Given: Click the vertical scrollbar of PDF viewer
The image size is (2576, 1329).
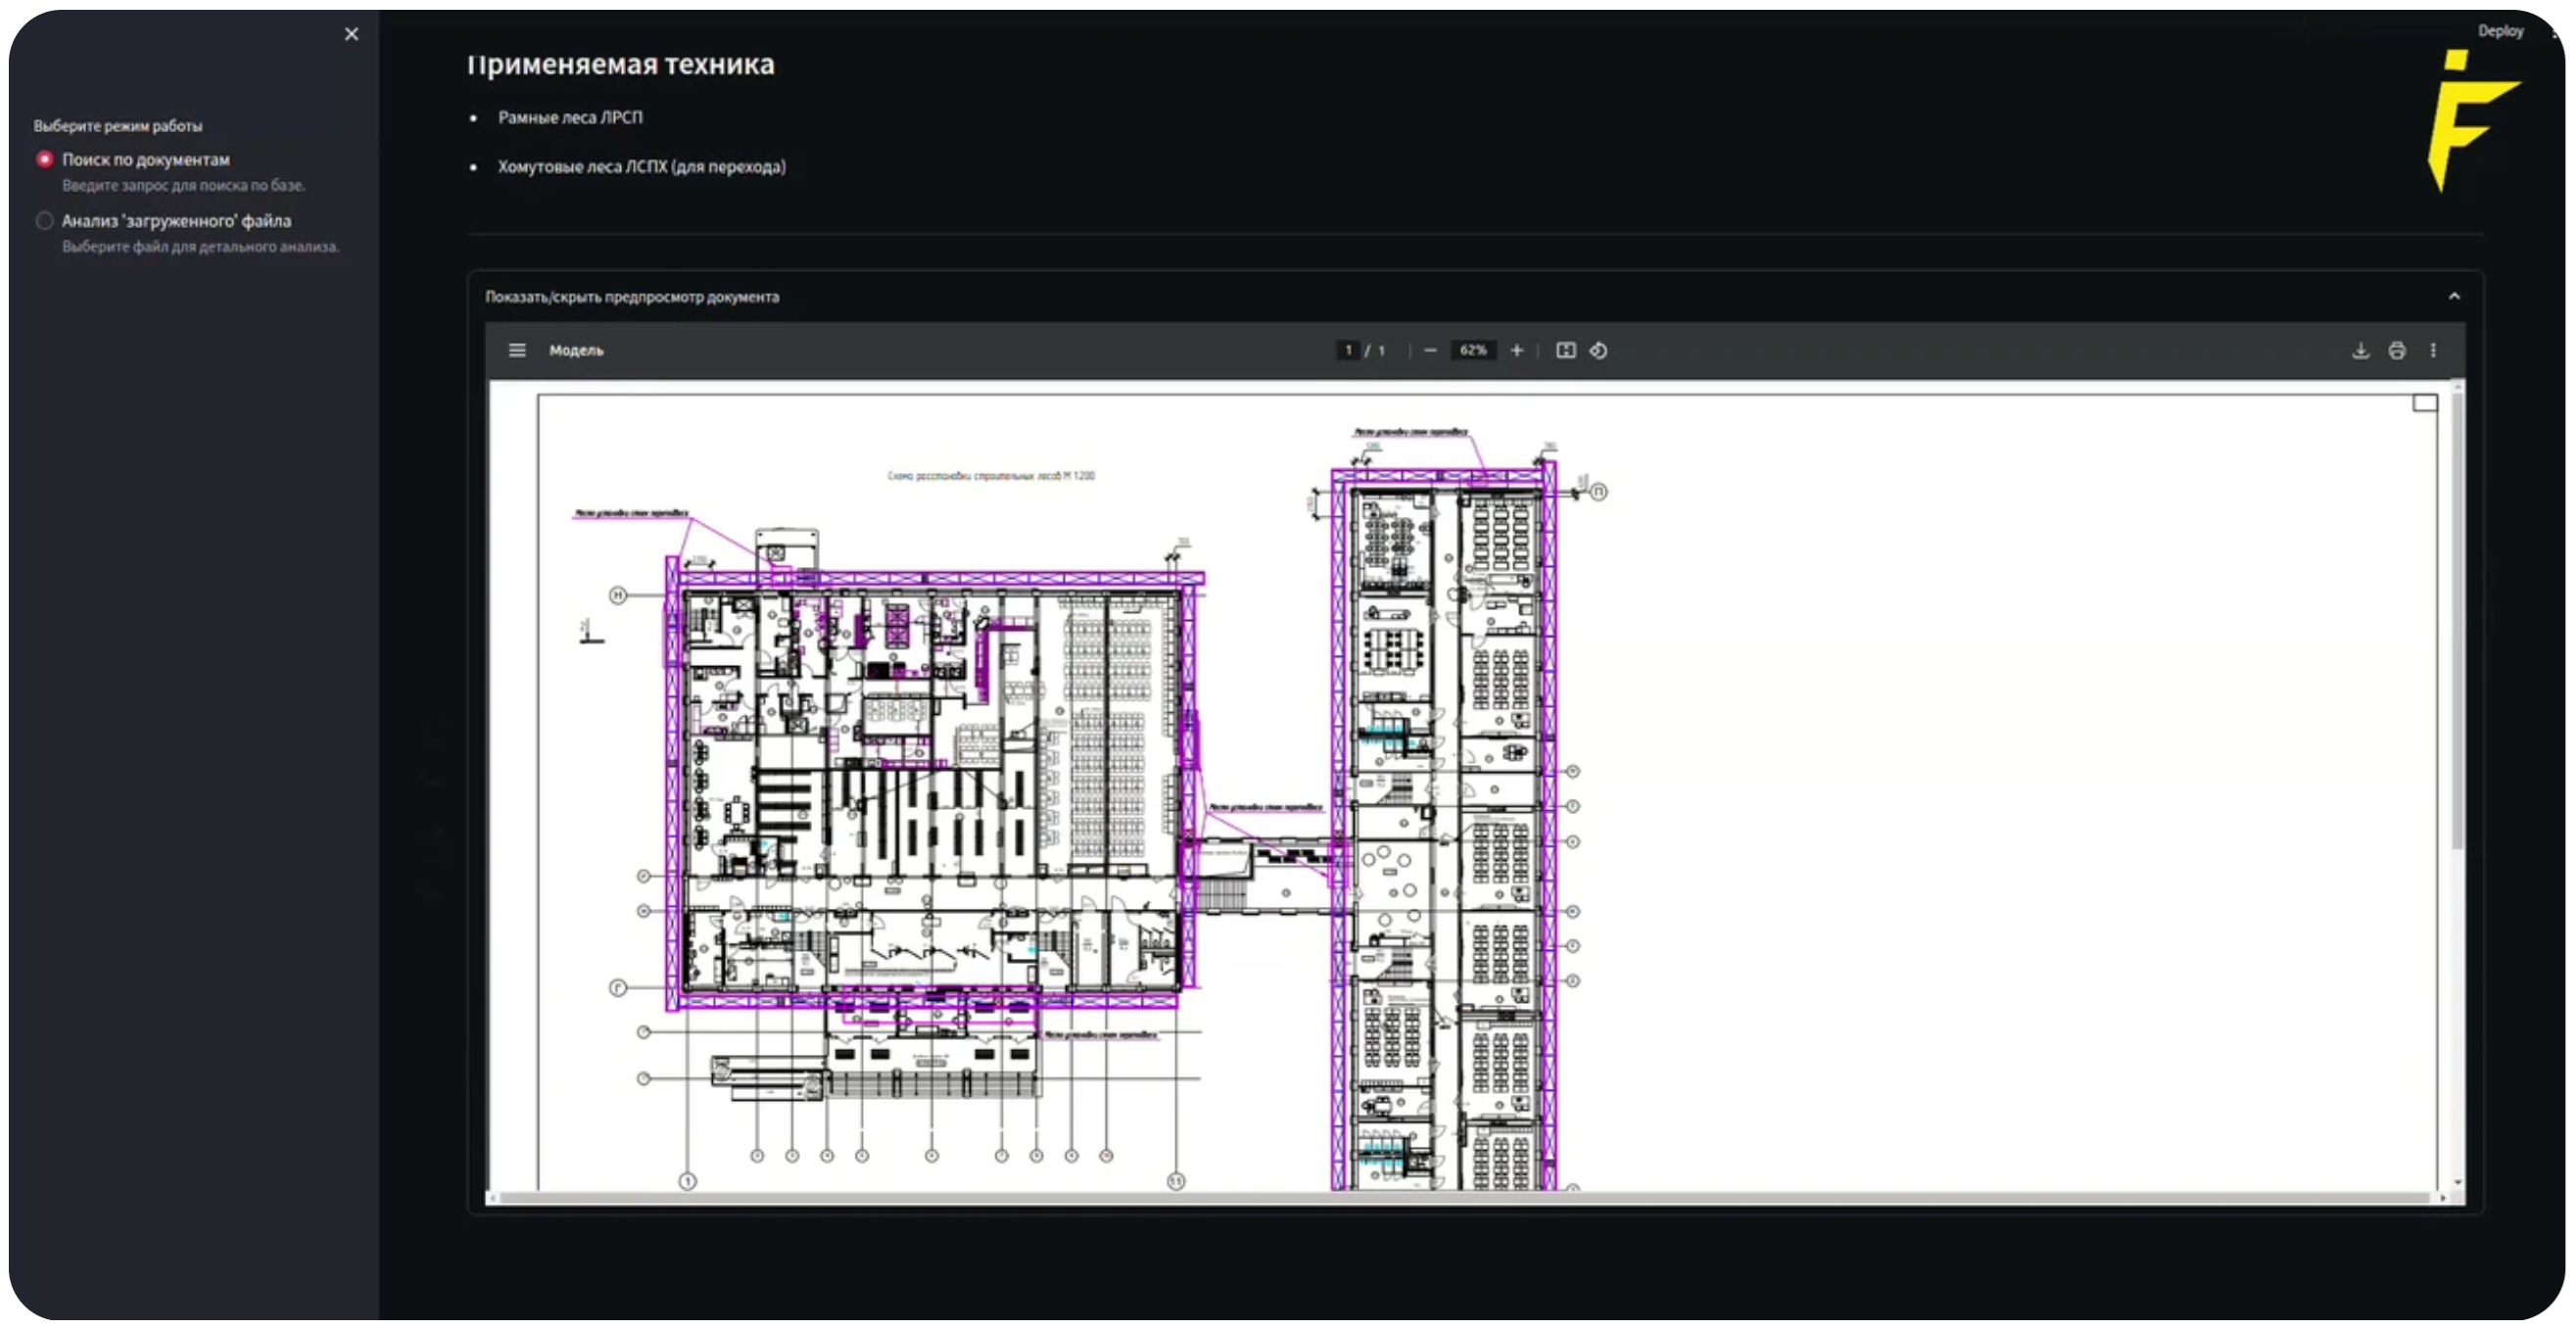Looking at the screenshot, I should tap(2457, 620).
